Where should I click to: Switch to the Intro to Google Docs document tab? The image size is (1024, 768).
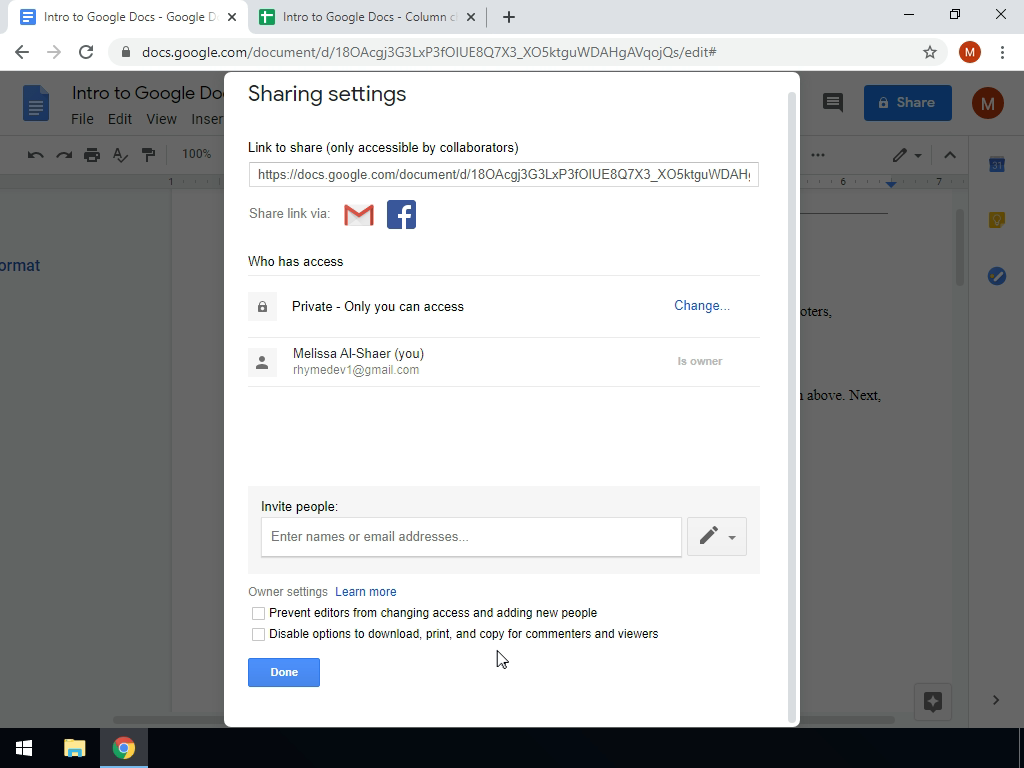coord(128,17)
